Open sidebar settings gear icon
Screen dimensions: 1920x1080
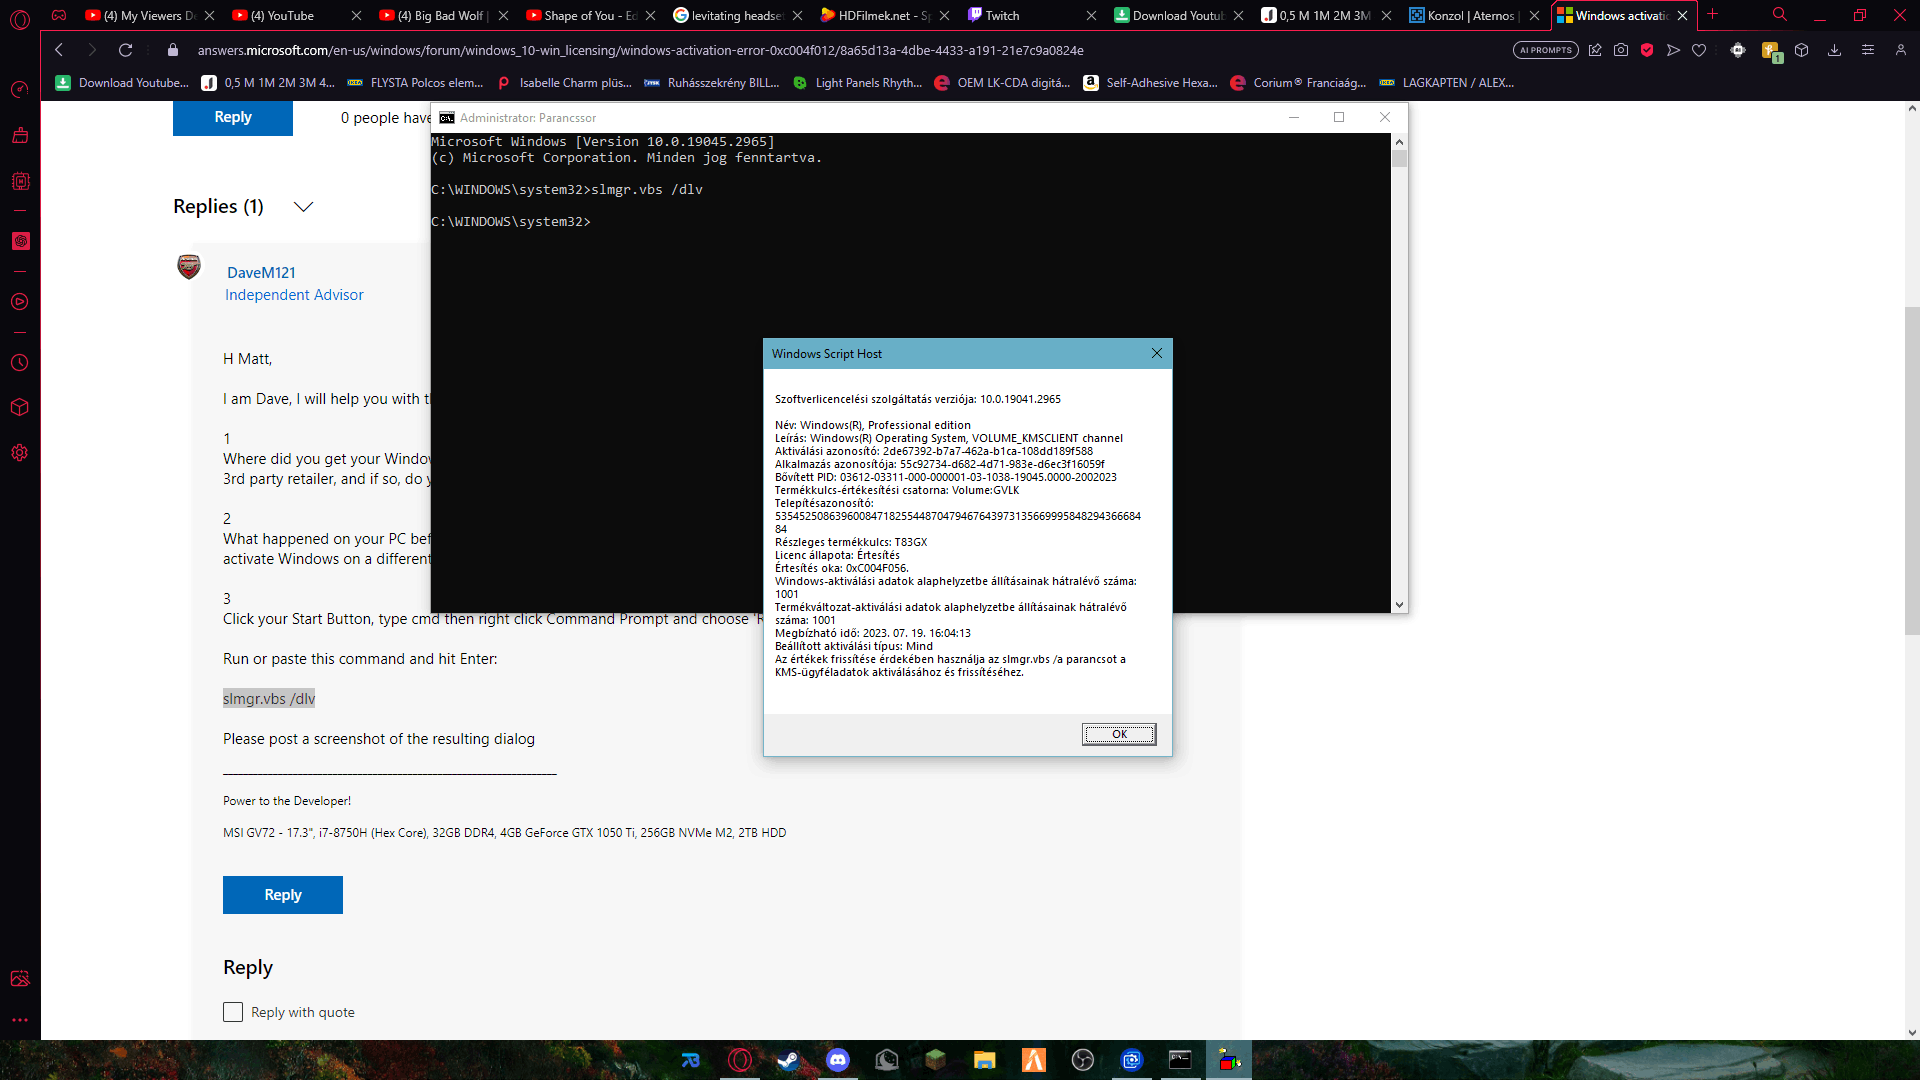pyautogui.click(x=20, y=453)
